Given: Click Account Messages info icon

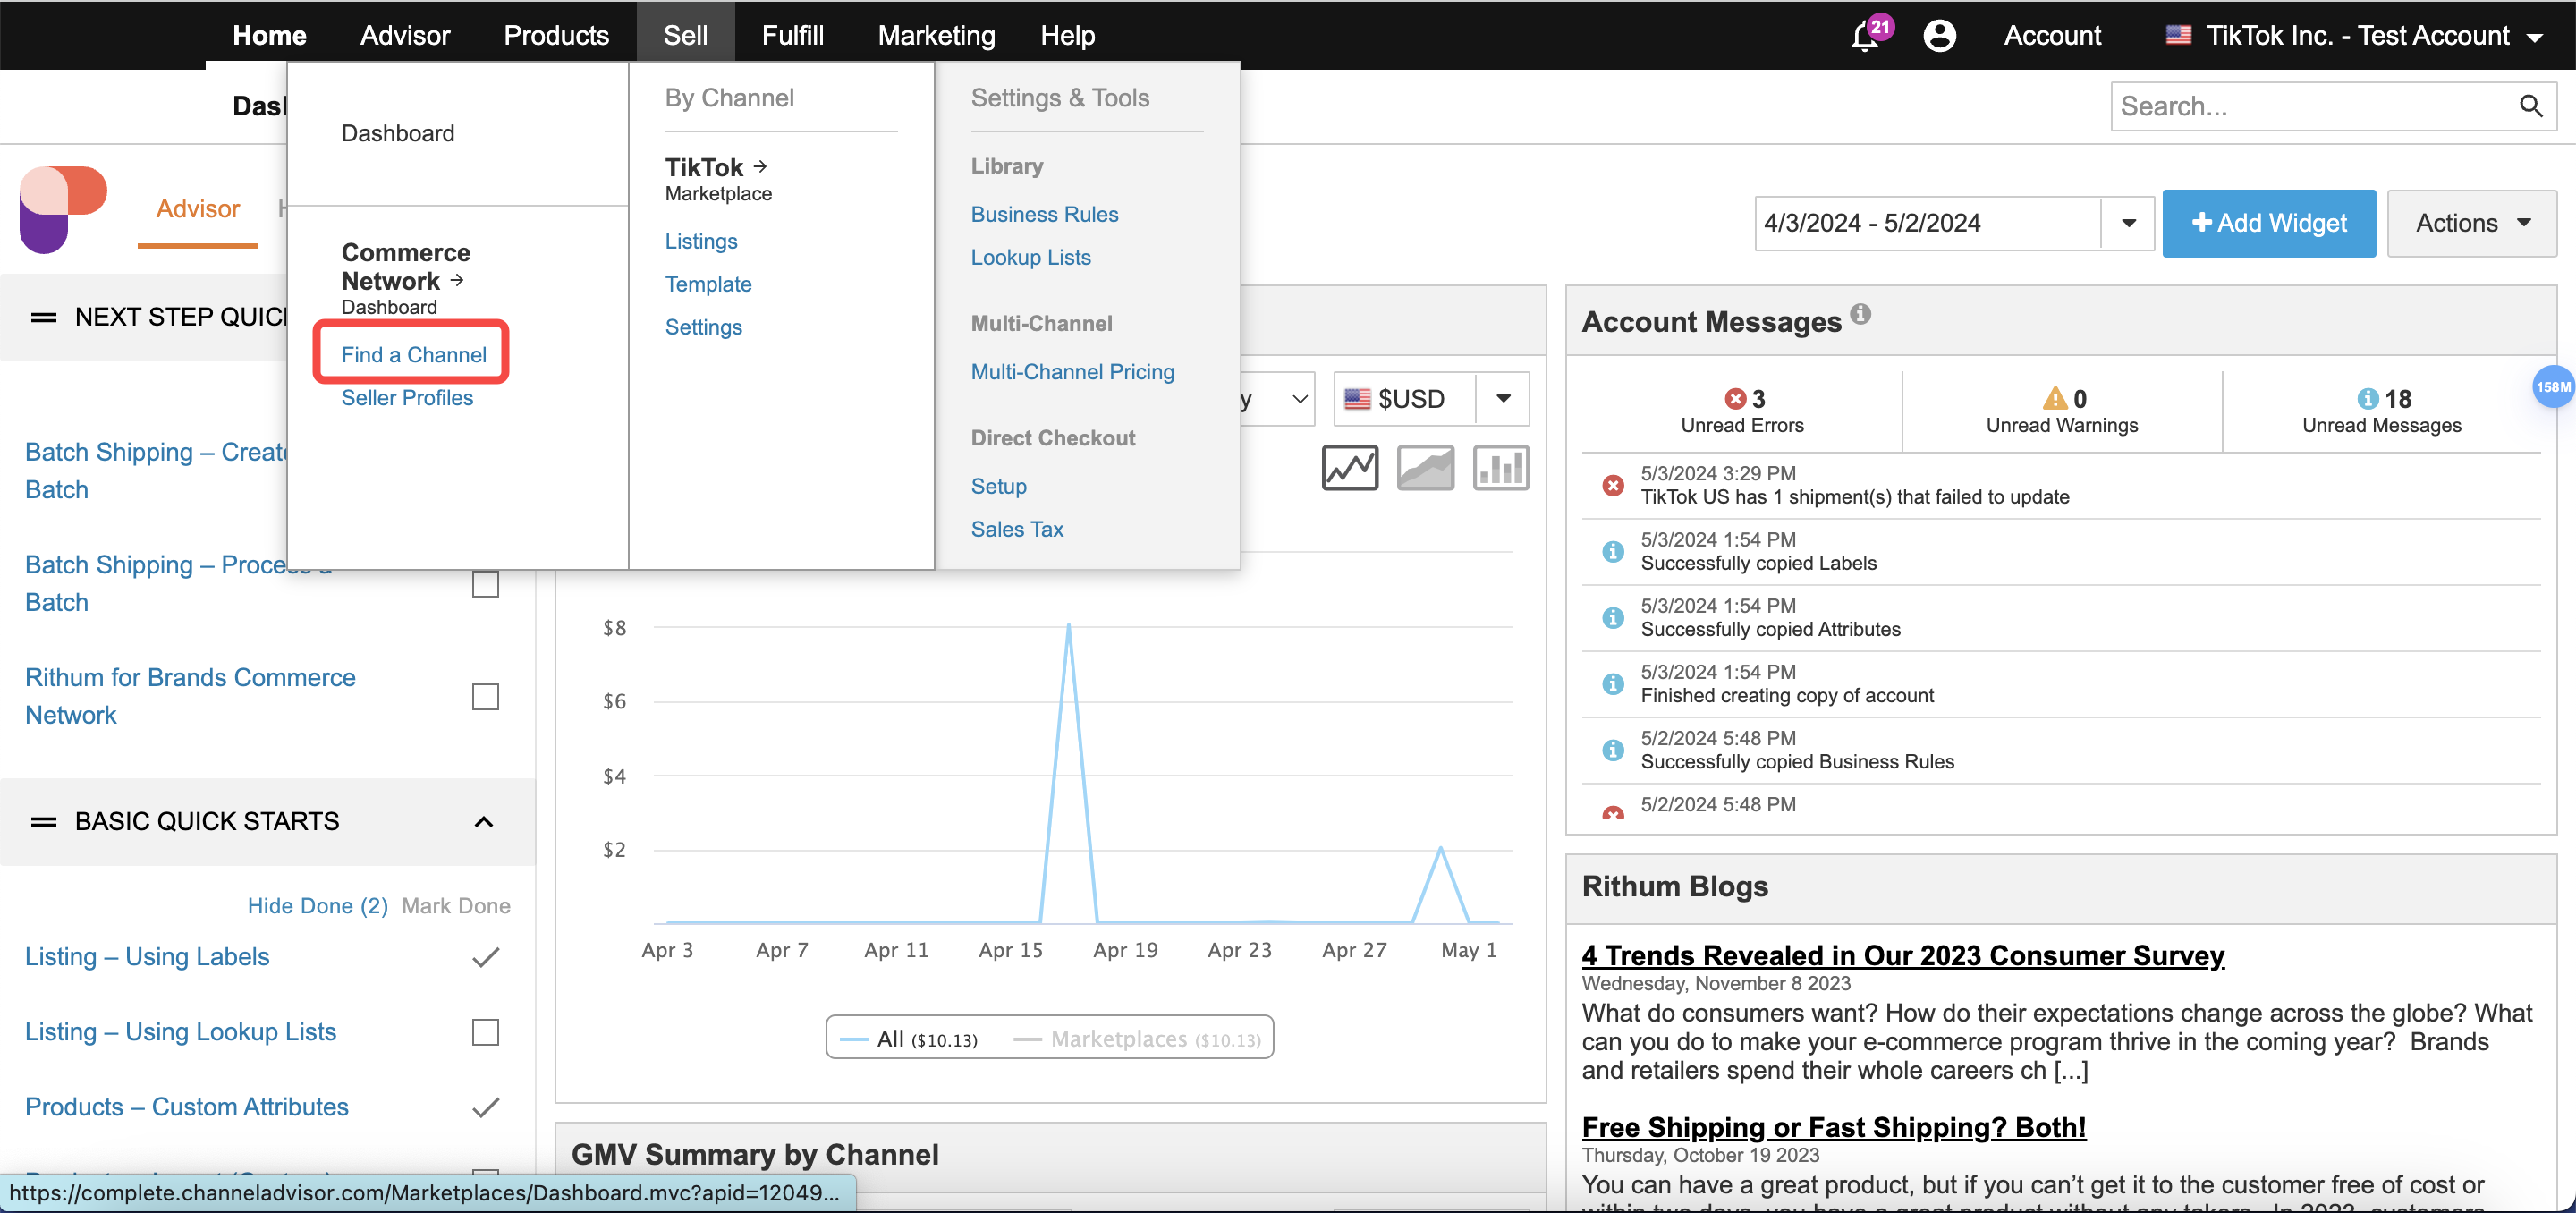Looking at the screenshot, I should 1860,314.
